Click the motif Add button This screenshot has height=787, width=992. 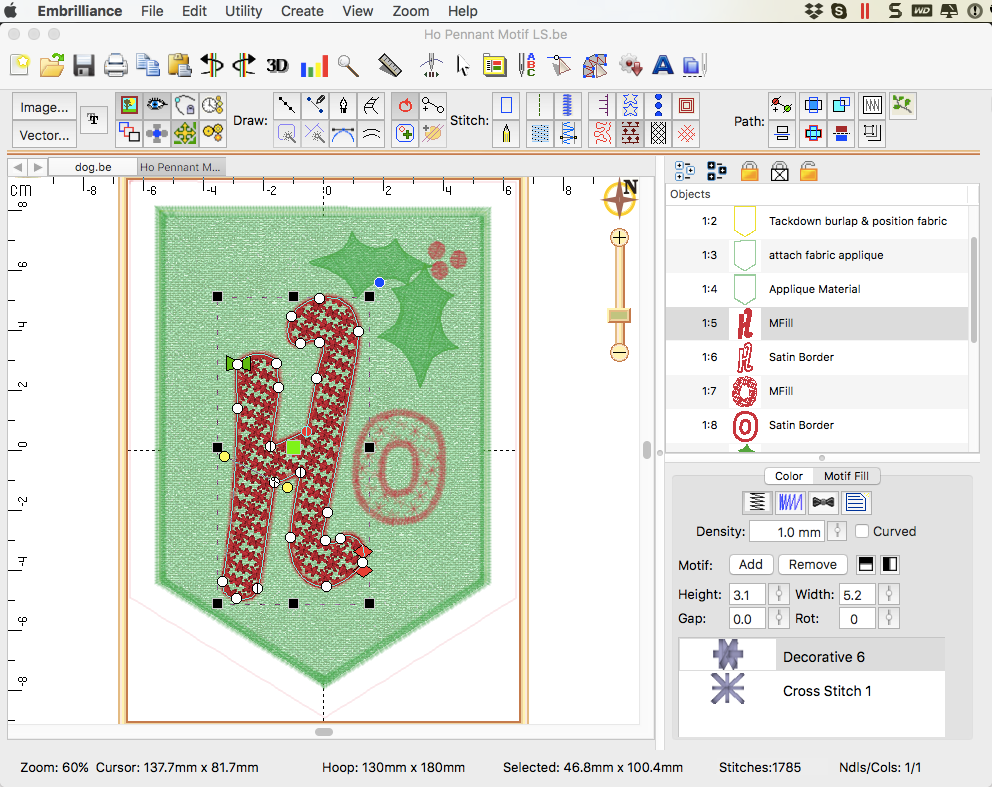(x=750, y=564)
